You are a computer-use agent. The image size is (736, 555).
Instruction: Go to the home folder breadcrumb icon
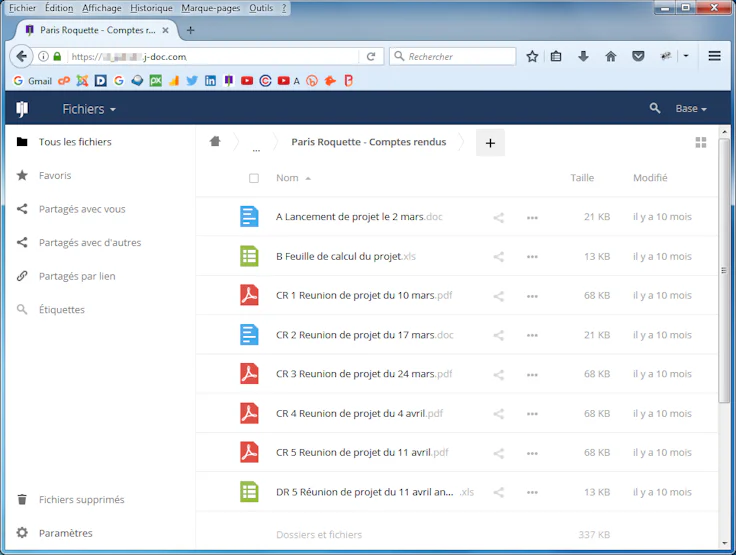(215, 141)
